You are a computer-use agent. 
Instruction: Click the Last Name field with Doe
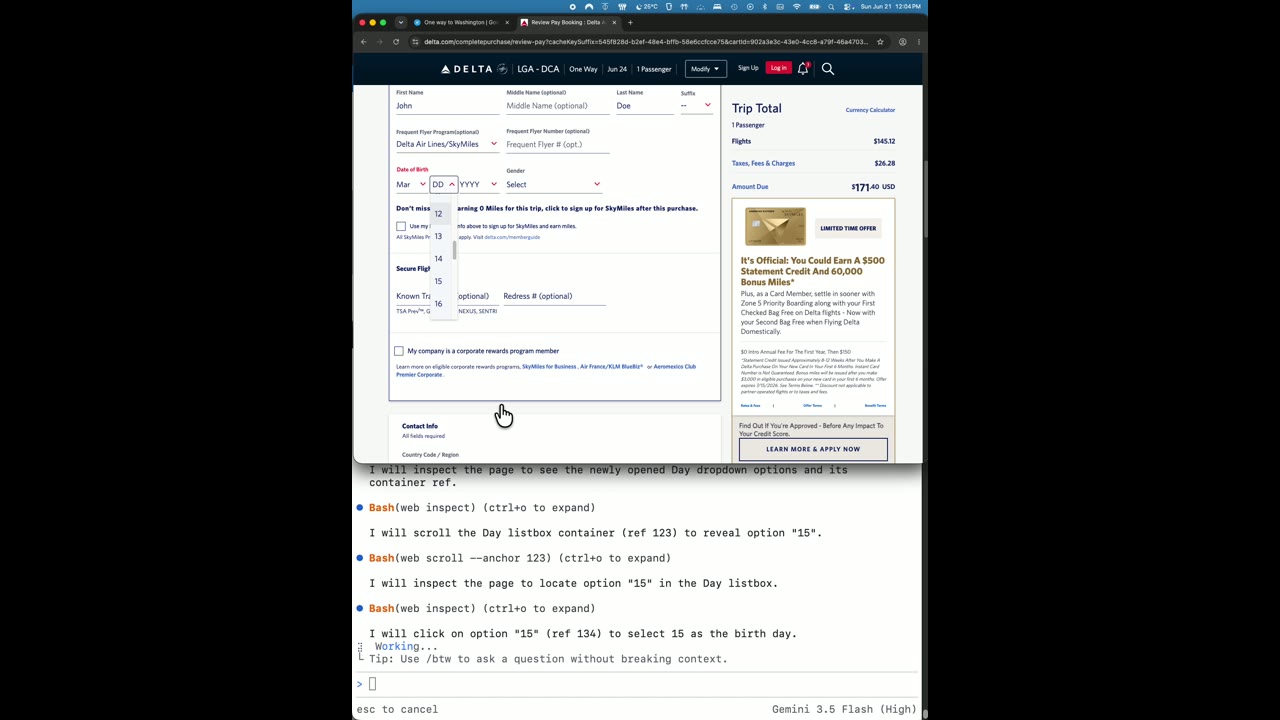point(645,106)
